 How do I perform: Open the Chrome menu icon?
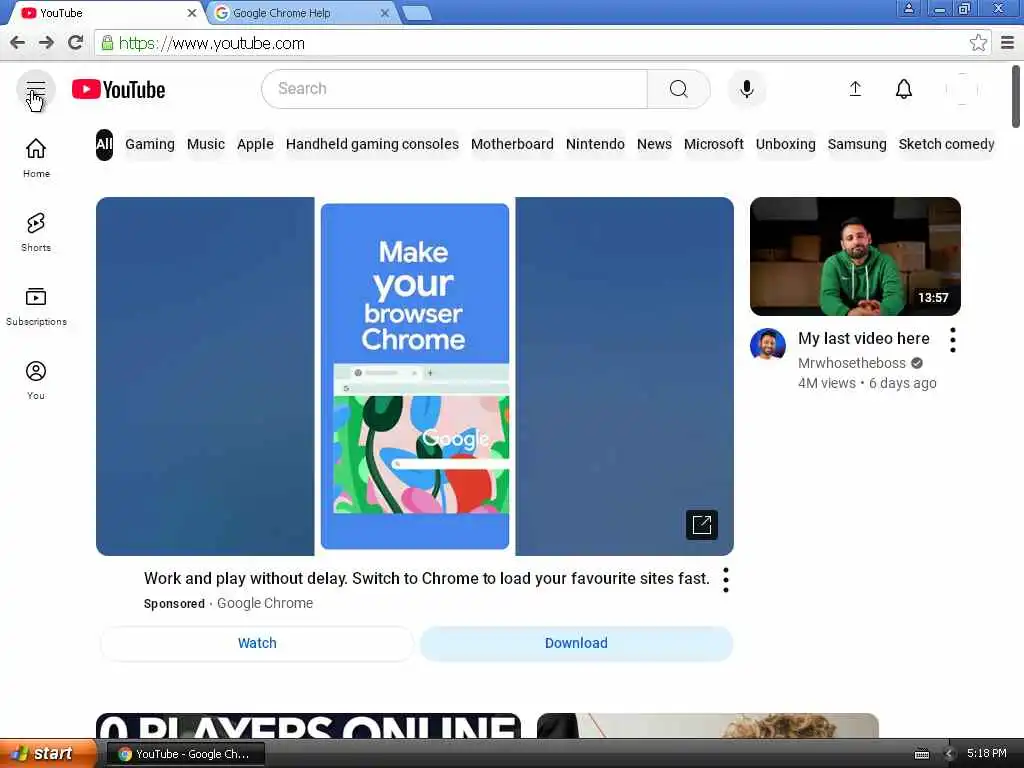1008,43
